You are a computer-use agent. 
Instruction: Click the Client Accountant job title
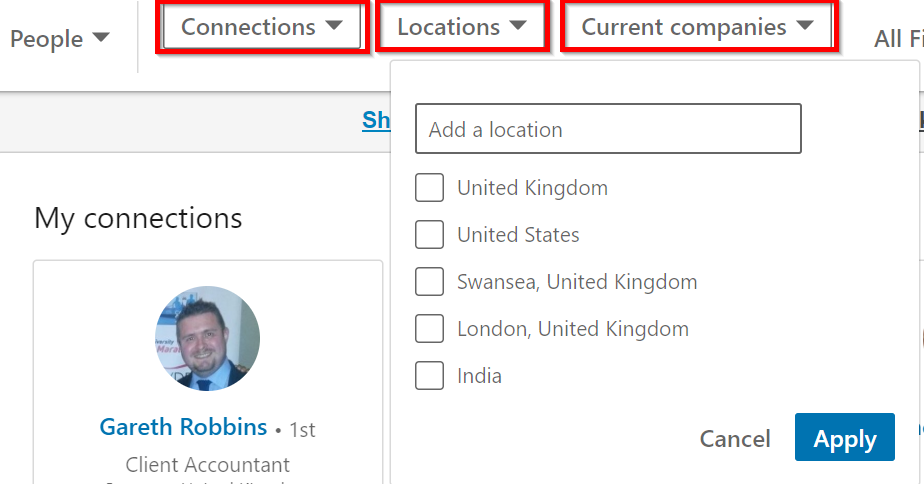(208, 464)
